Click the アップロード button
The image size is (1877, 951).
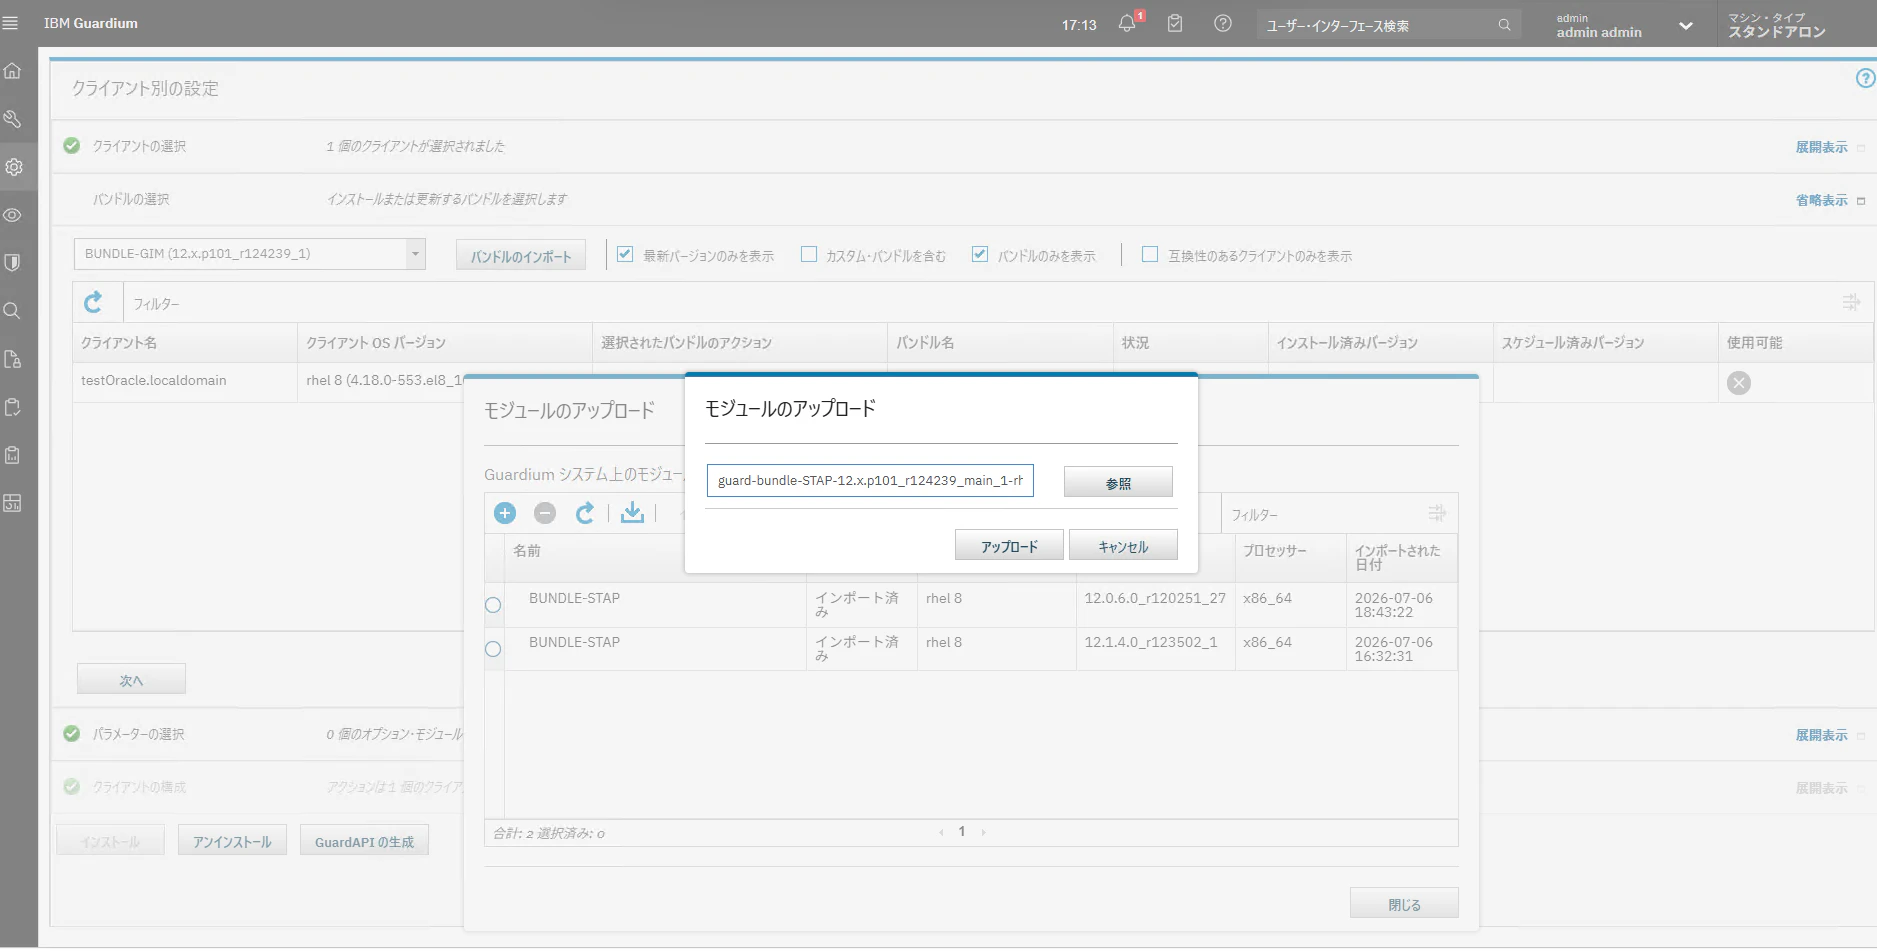[x=1009, y=545]
